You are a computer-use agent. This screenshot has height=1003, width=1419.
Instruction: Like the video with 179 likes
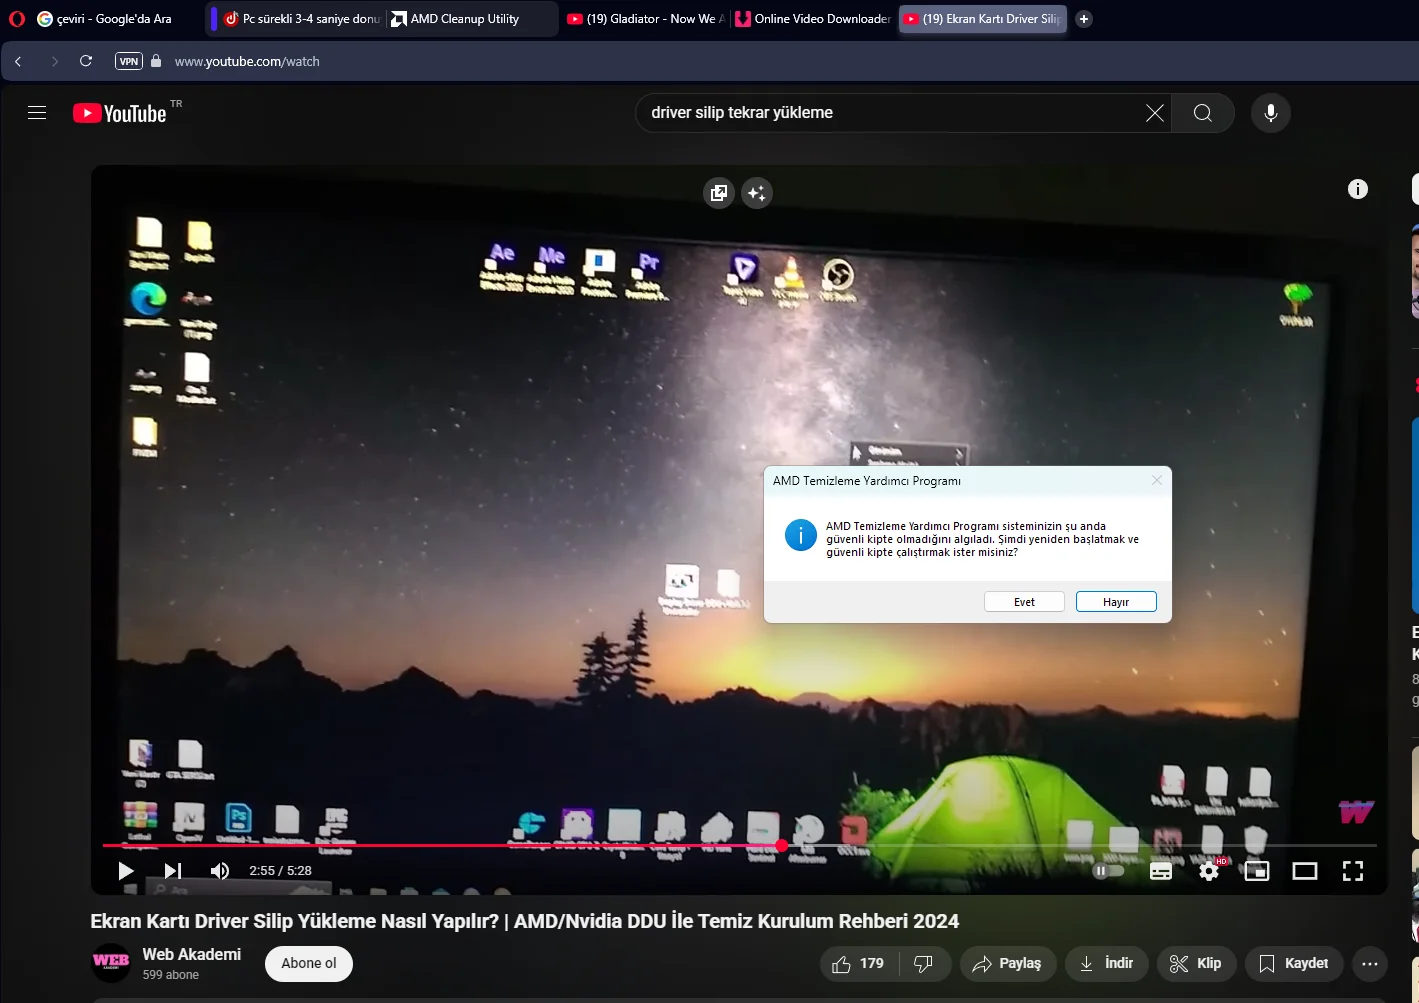[x=859, y=964]
